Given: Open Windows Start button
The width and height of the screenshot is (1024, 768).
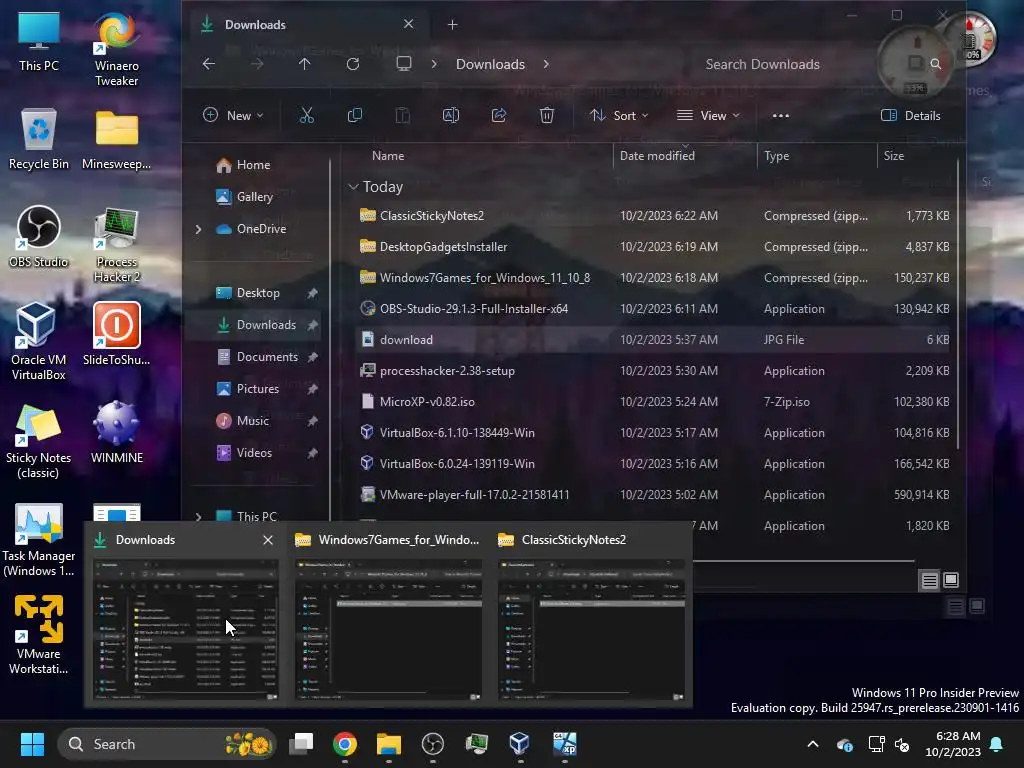Looking at the screenshot, I should click(32, 744).
